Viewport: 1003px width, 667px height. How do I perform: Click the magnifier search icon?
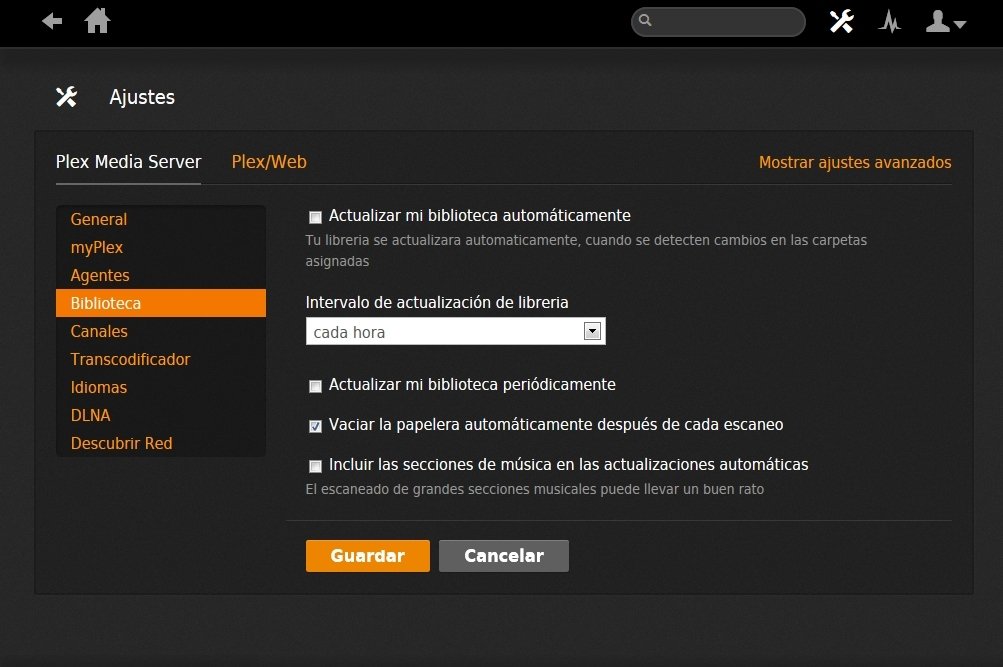[x=645, y=20]
